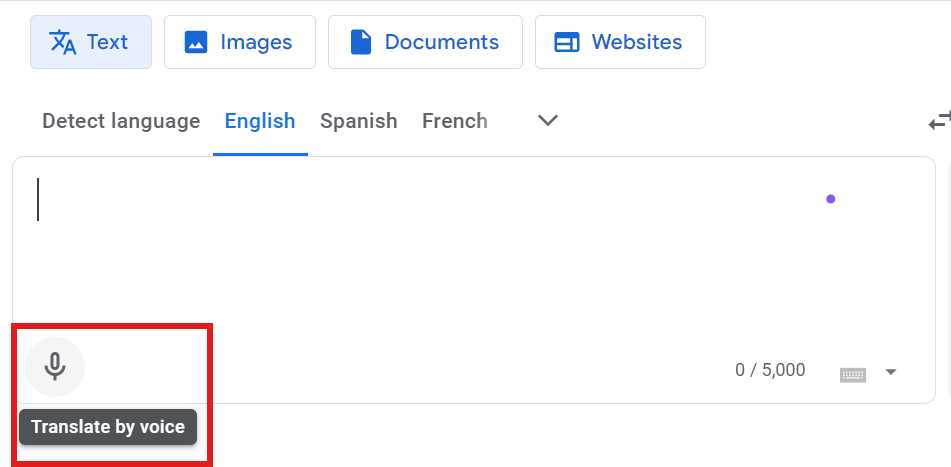
Task: Swap source and target languages
Action: [939, 122]
